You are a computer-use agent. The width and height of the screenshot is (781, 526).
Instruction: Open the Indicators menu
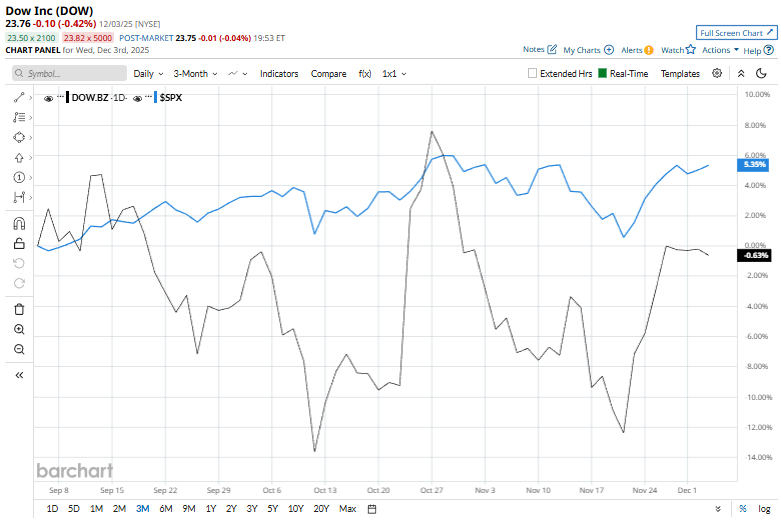(279, 74)
